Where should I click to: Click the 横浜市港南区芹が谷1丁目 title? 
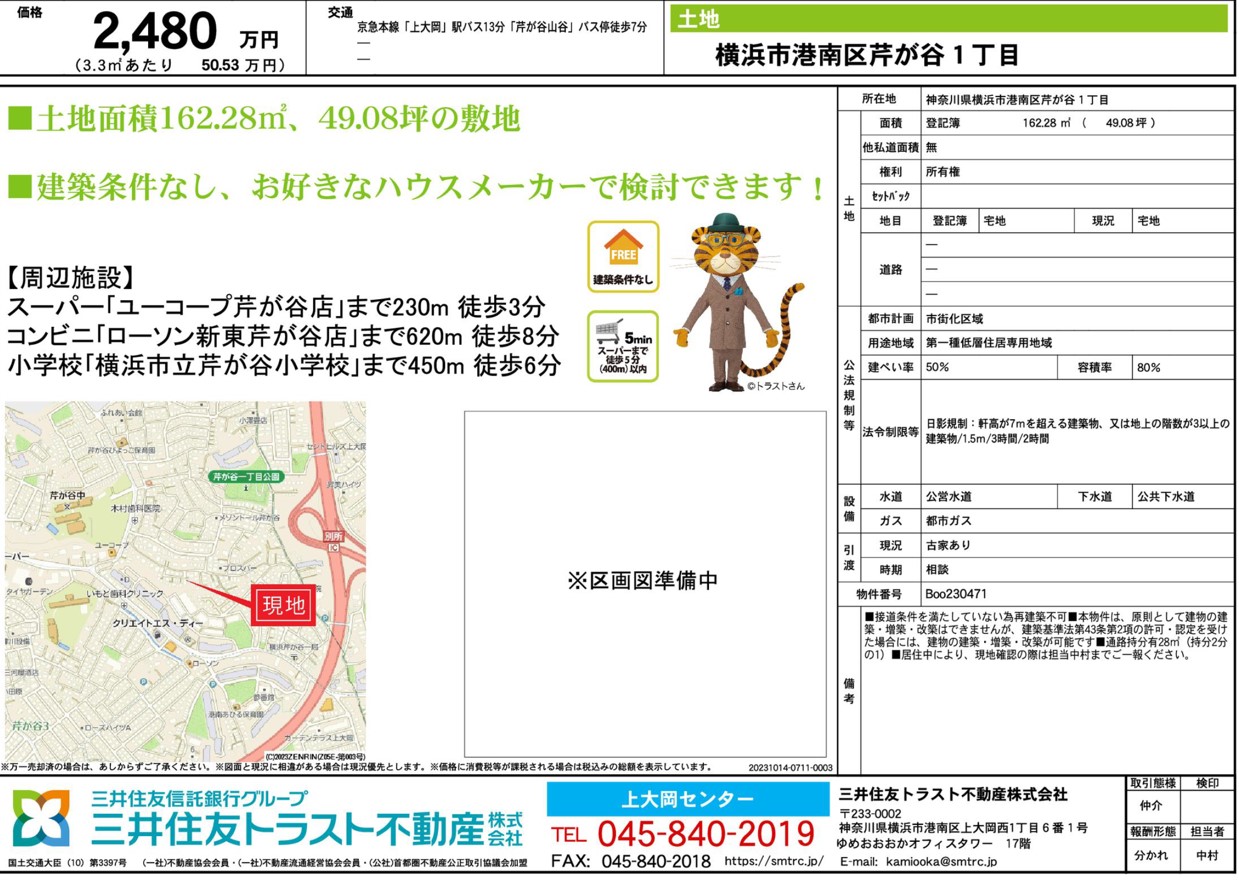867,55
